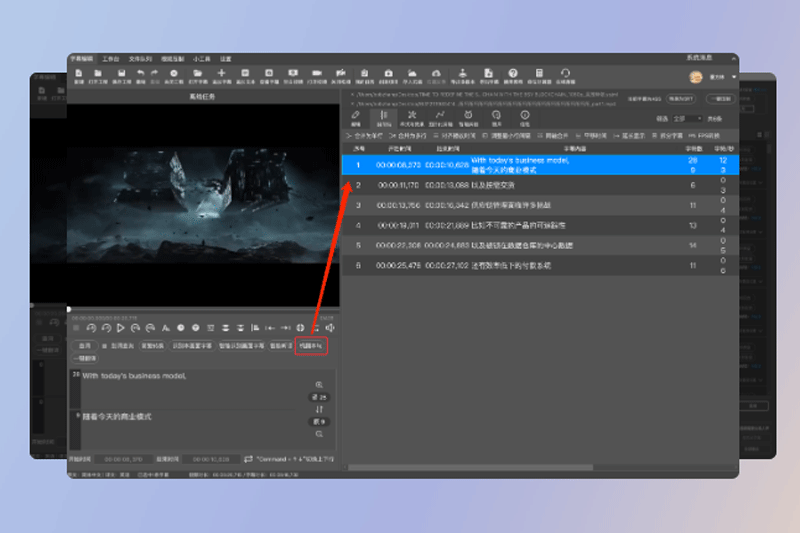Click the Save project floppy-disk icon

120,74
